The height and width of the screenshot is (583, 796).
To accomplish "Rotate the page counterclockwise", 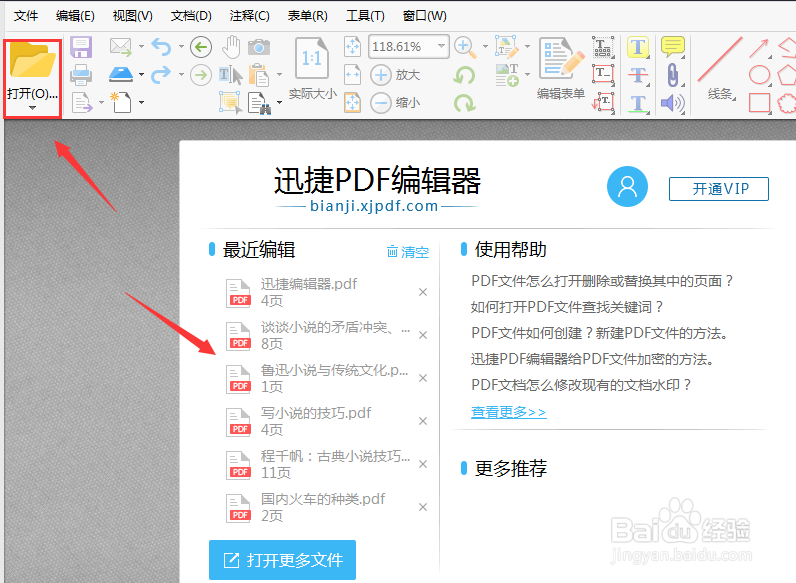I will click(465, 75).
